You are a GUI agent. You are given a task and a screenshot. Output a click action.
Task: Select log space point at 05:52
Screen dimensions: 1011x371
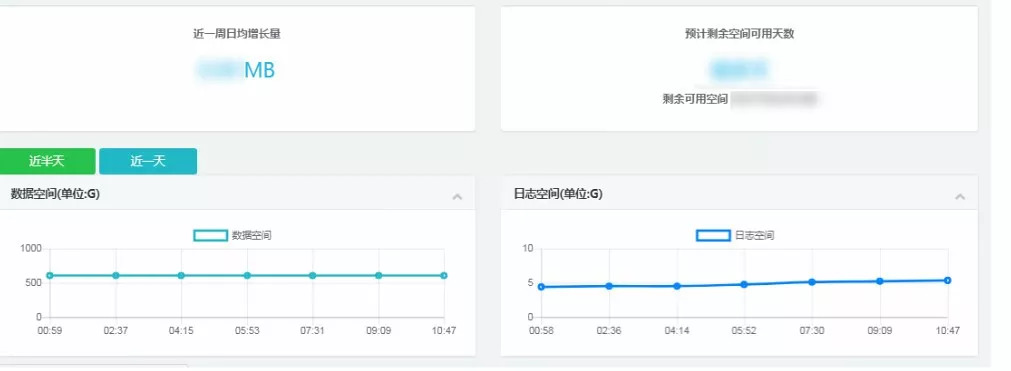click(x=744, y=284)
